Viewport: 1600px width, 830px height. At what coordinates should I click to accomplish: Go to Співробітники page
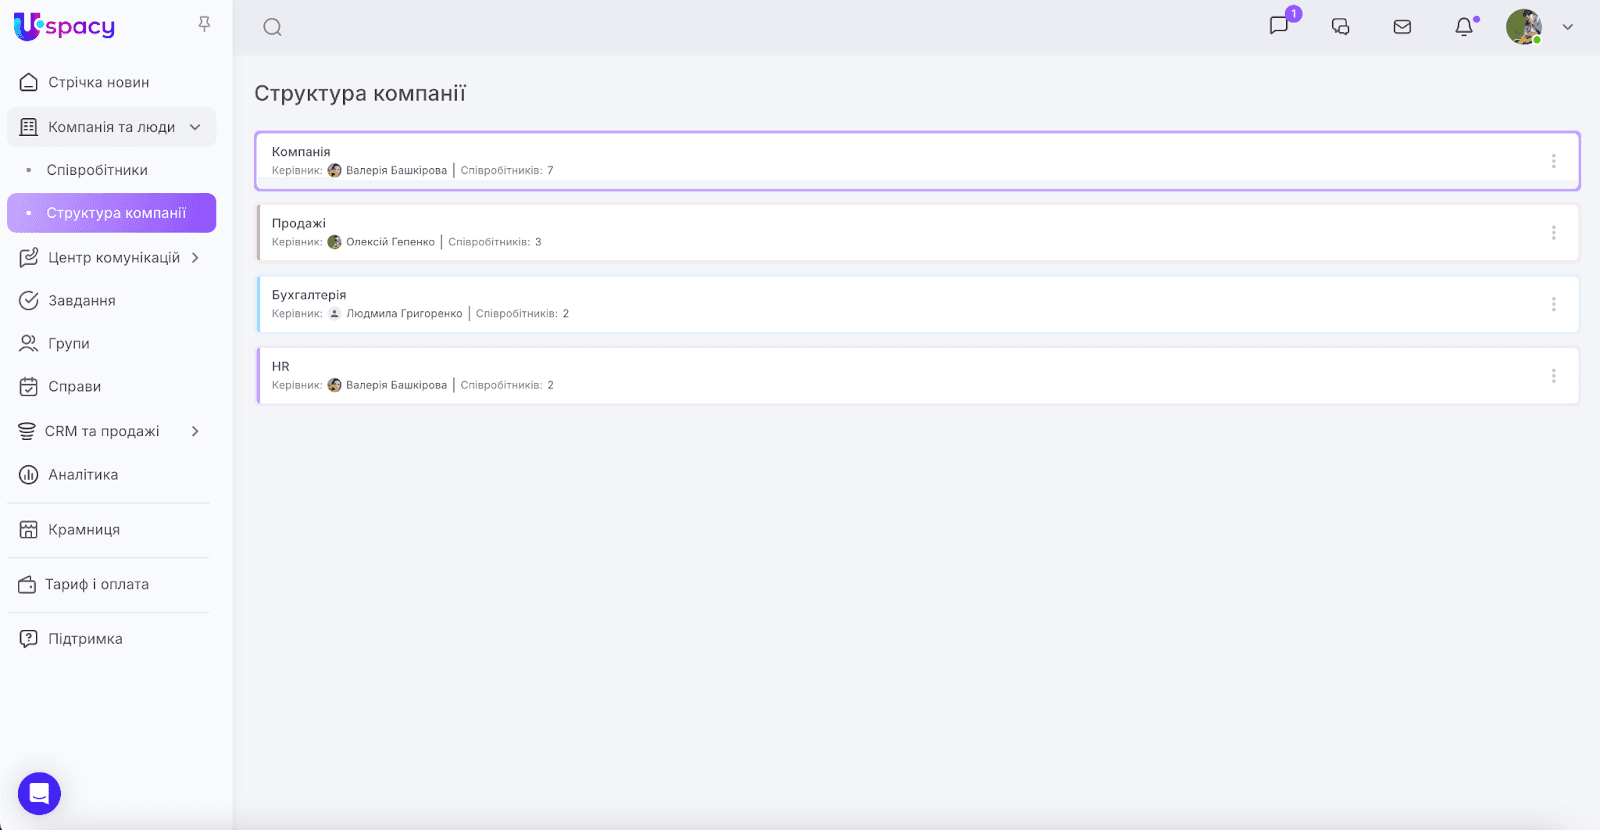97,170
